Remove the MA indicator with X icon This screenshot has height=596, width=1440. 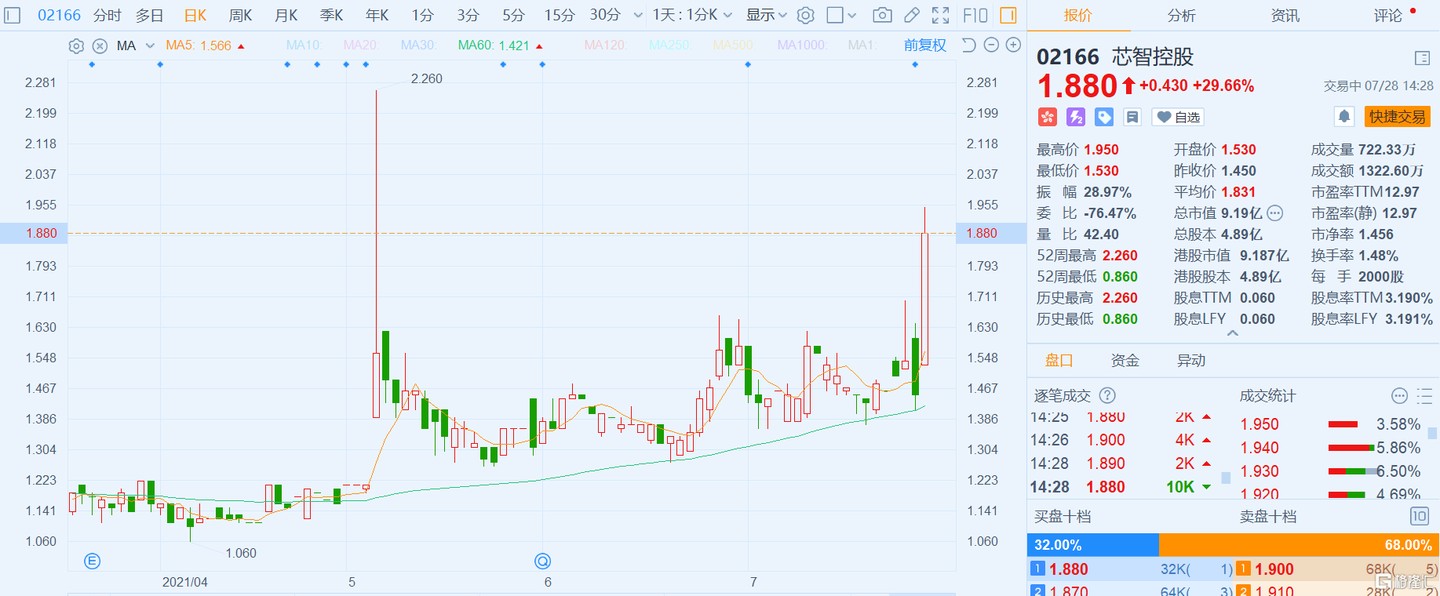point(99,46)
